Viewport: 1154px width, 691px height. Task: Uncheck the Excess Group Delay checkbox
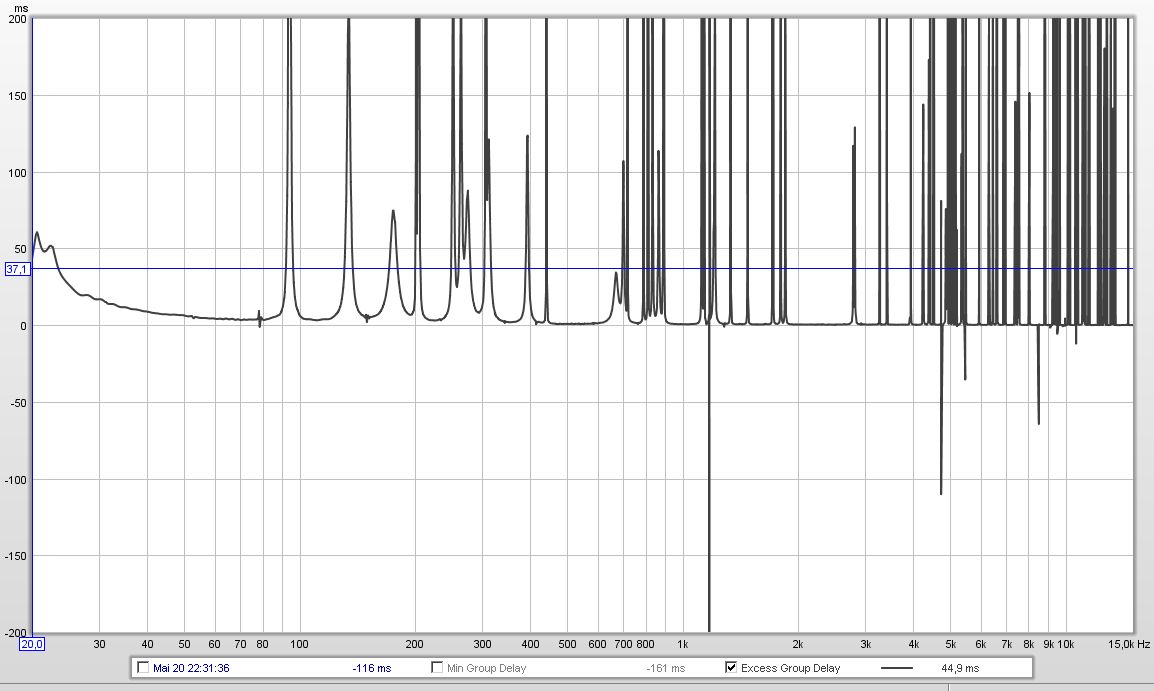731,667
